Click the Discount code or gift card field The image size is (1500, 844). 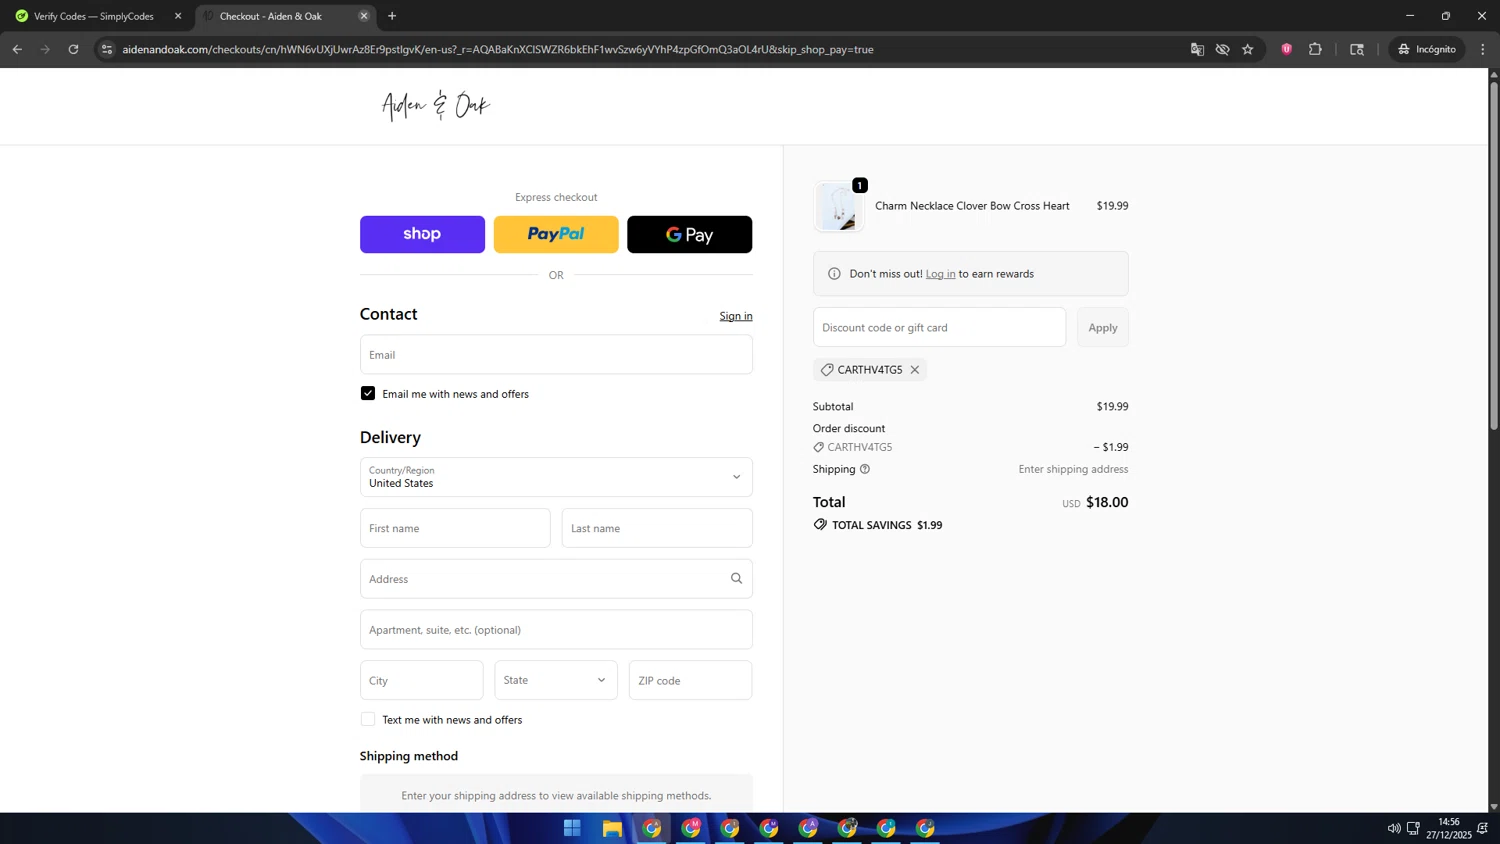939,327
